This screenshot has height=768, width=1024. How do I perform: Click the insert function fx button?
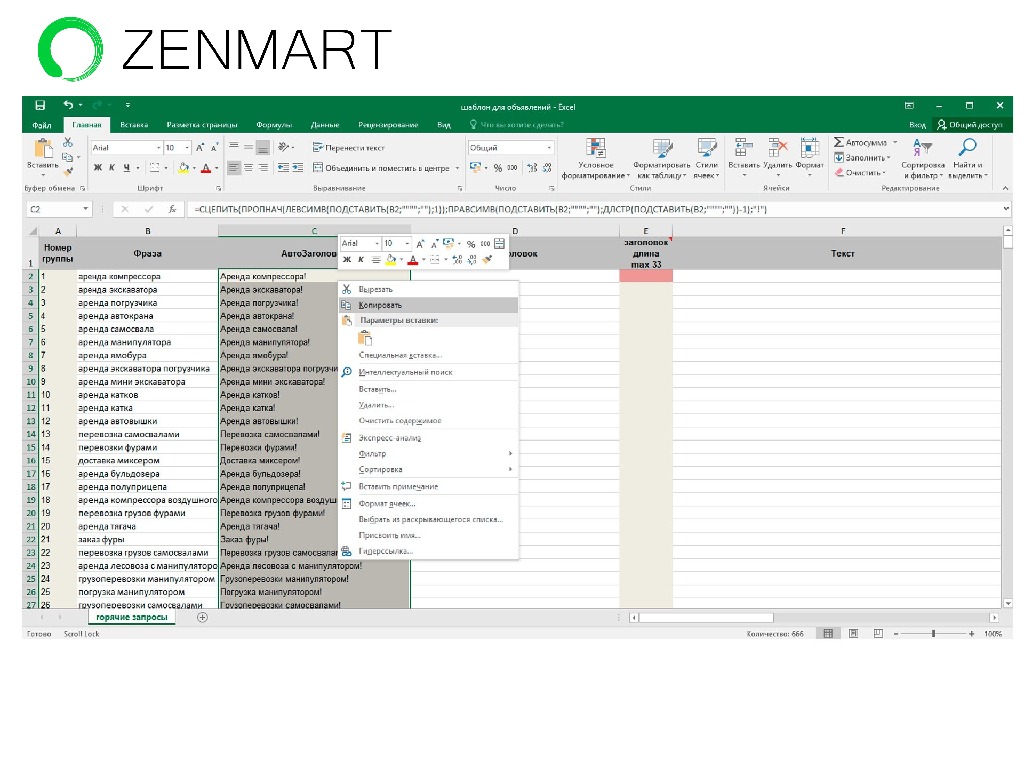pos(172,210)
